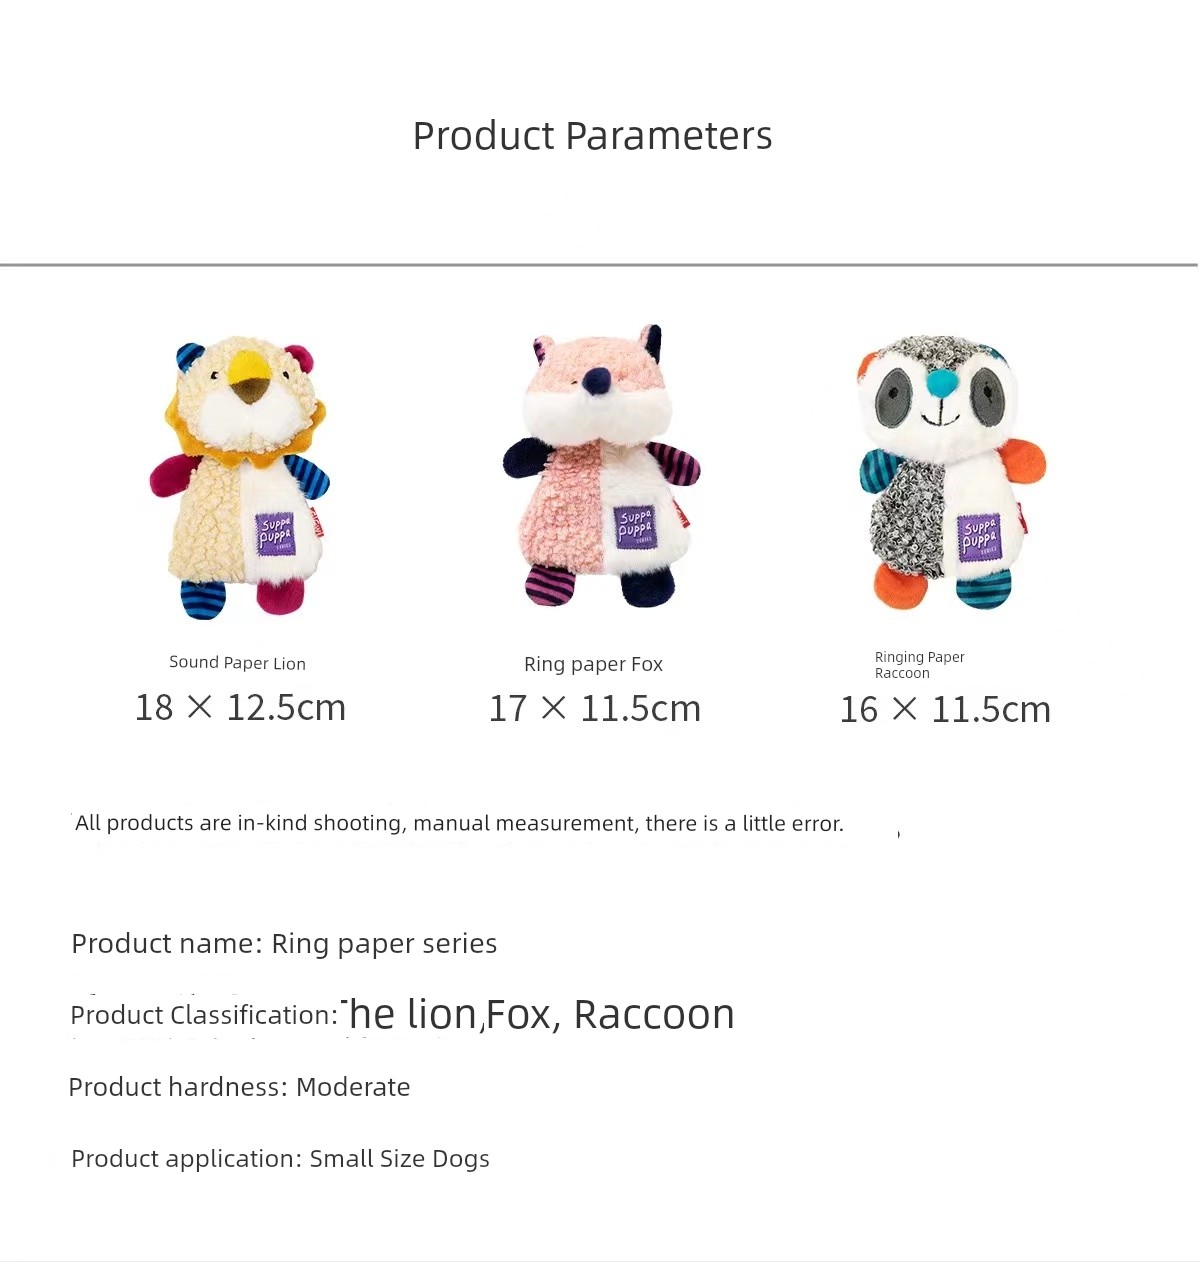Click the 18 × 12.5cm size text
The width and height of the screenshot is (1200, 1262).
click(x=240, y=708)
